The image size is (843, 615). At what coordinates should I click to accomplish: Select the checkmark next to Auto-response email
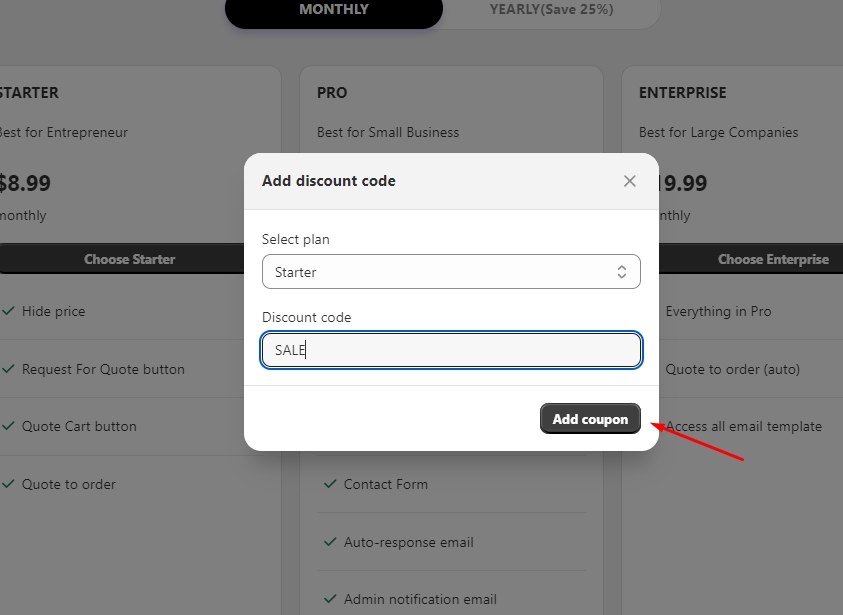coord(330,542)
